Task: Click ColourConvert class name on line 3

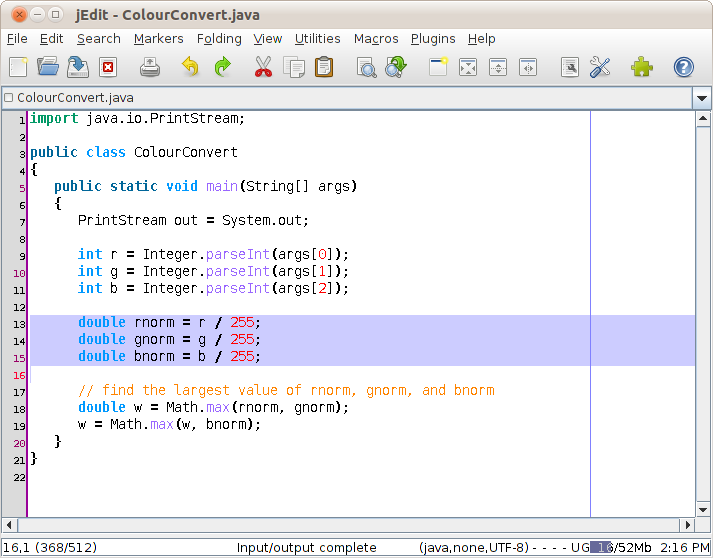Action: (x=186, y=152)
